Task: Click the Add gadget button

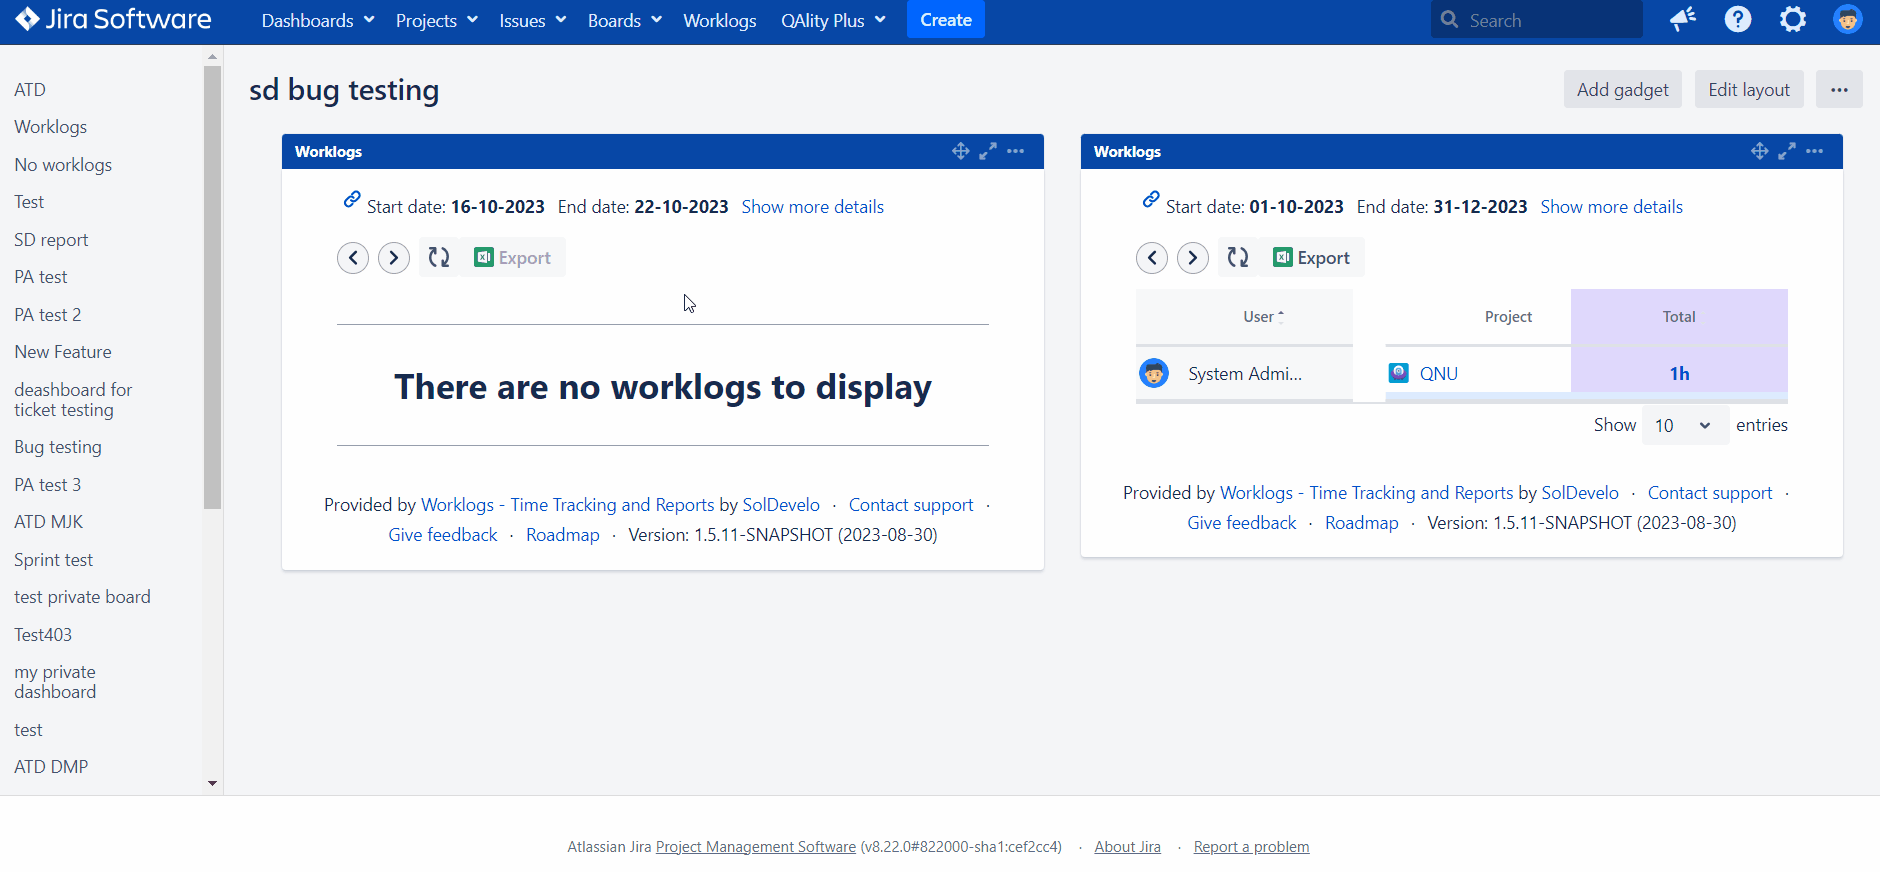Action: pos(1623,89)
